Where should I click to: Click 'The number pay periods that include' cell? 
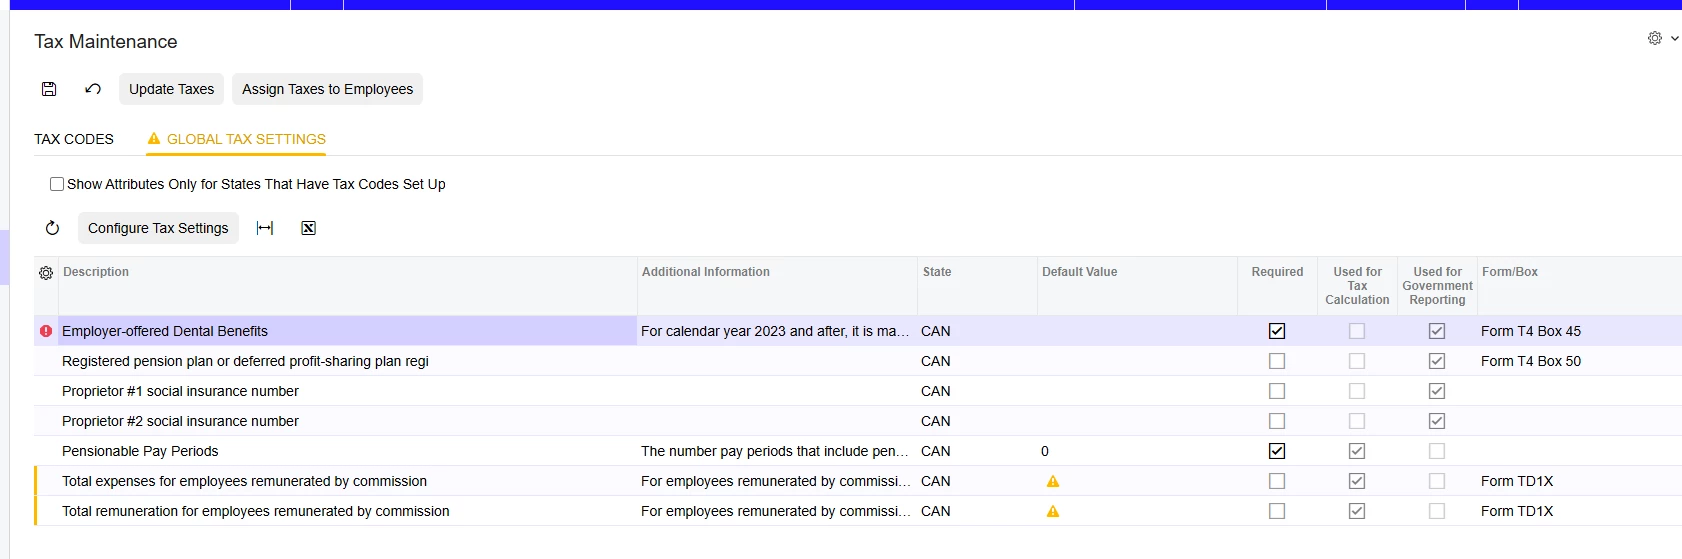tap(777, 451)
